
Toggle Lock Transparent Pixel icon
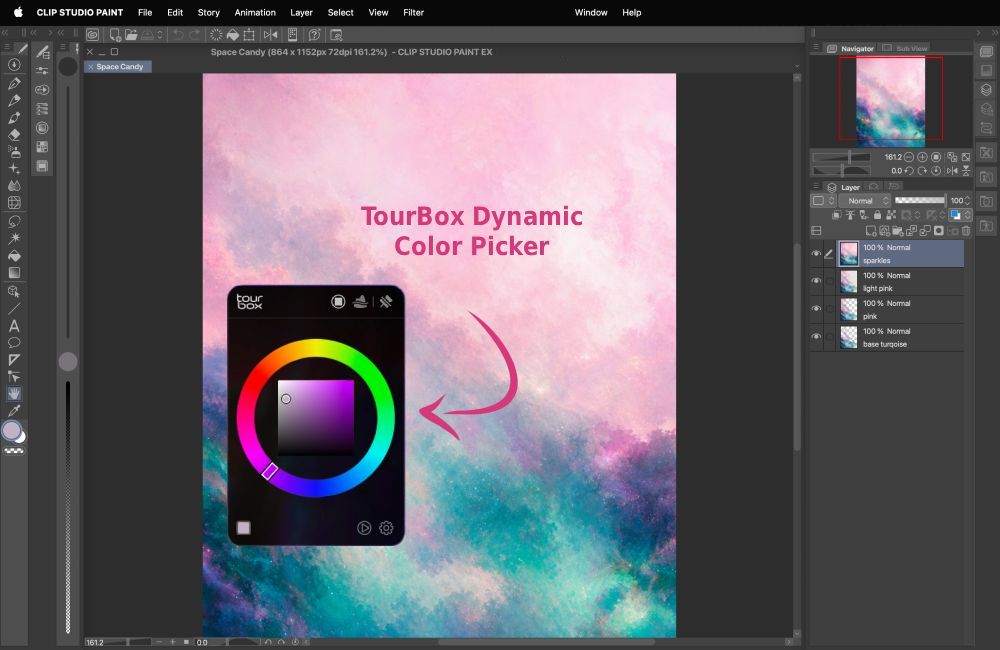891,216
